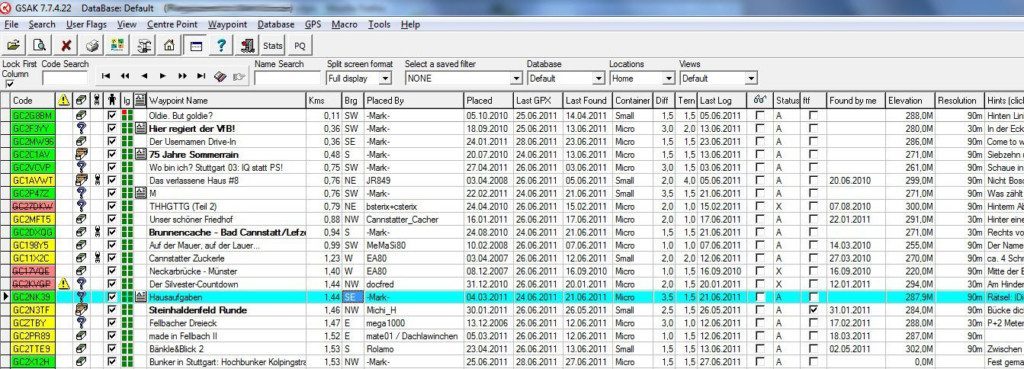
Task: Toggle Lock First Column checkbox
Action: tap(9, 84)
